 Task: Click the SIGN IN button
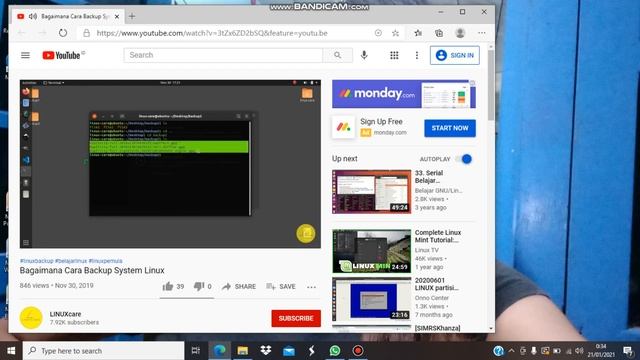(455, 55)
